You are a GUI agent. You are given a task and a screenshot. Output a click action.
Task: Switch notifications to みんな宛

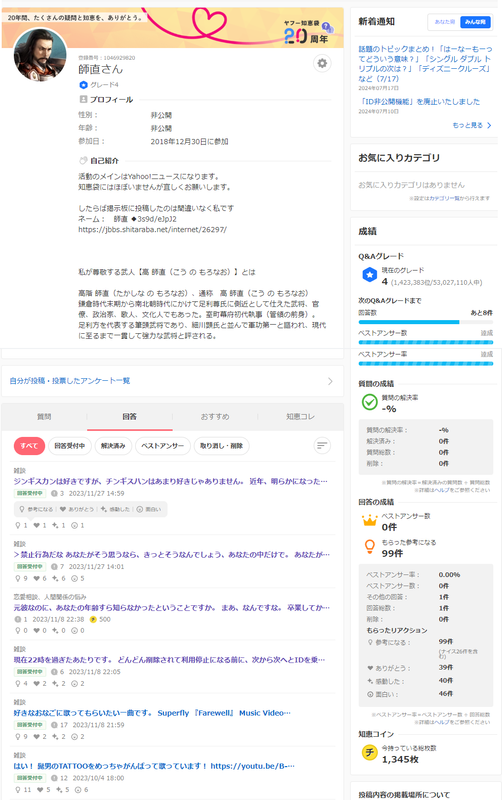[475, 22]
